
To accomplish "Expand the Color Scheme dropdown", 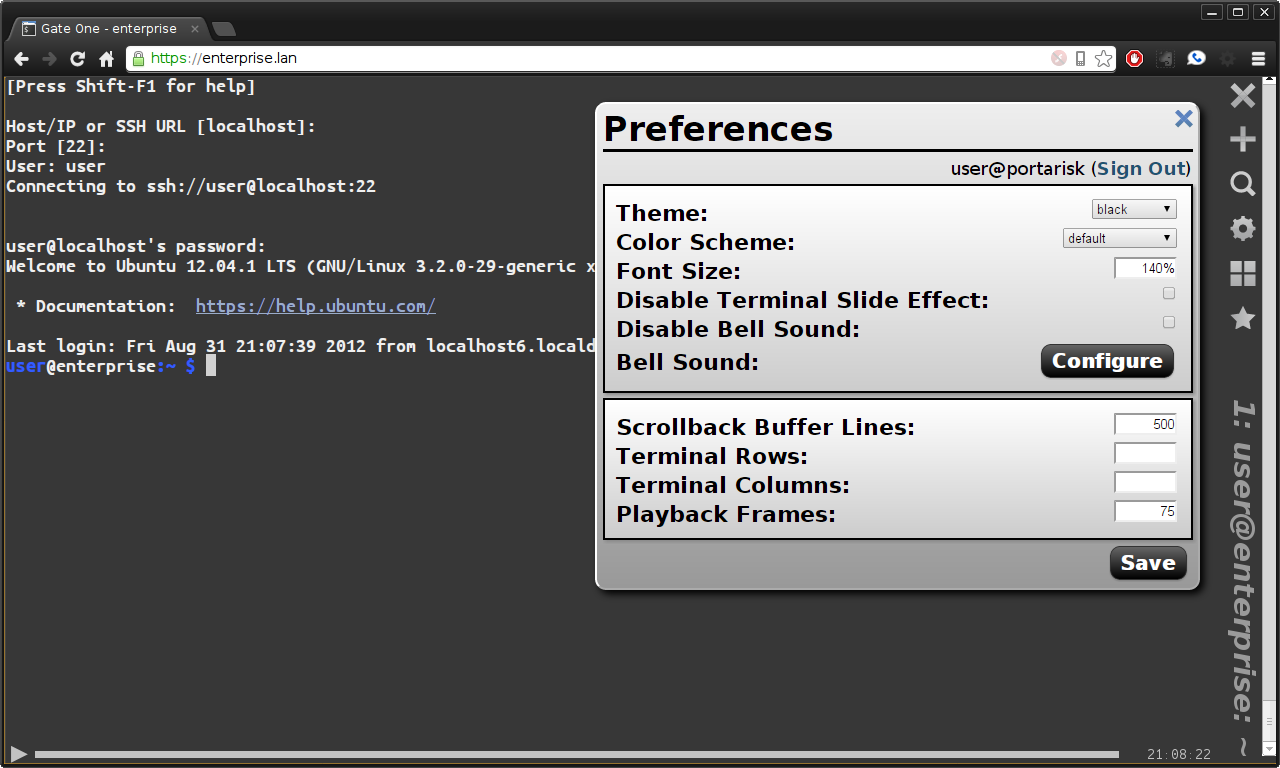I will [x=1119, y=238].
